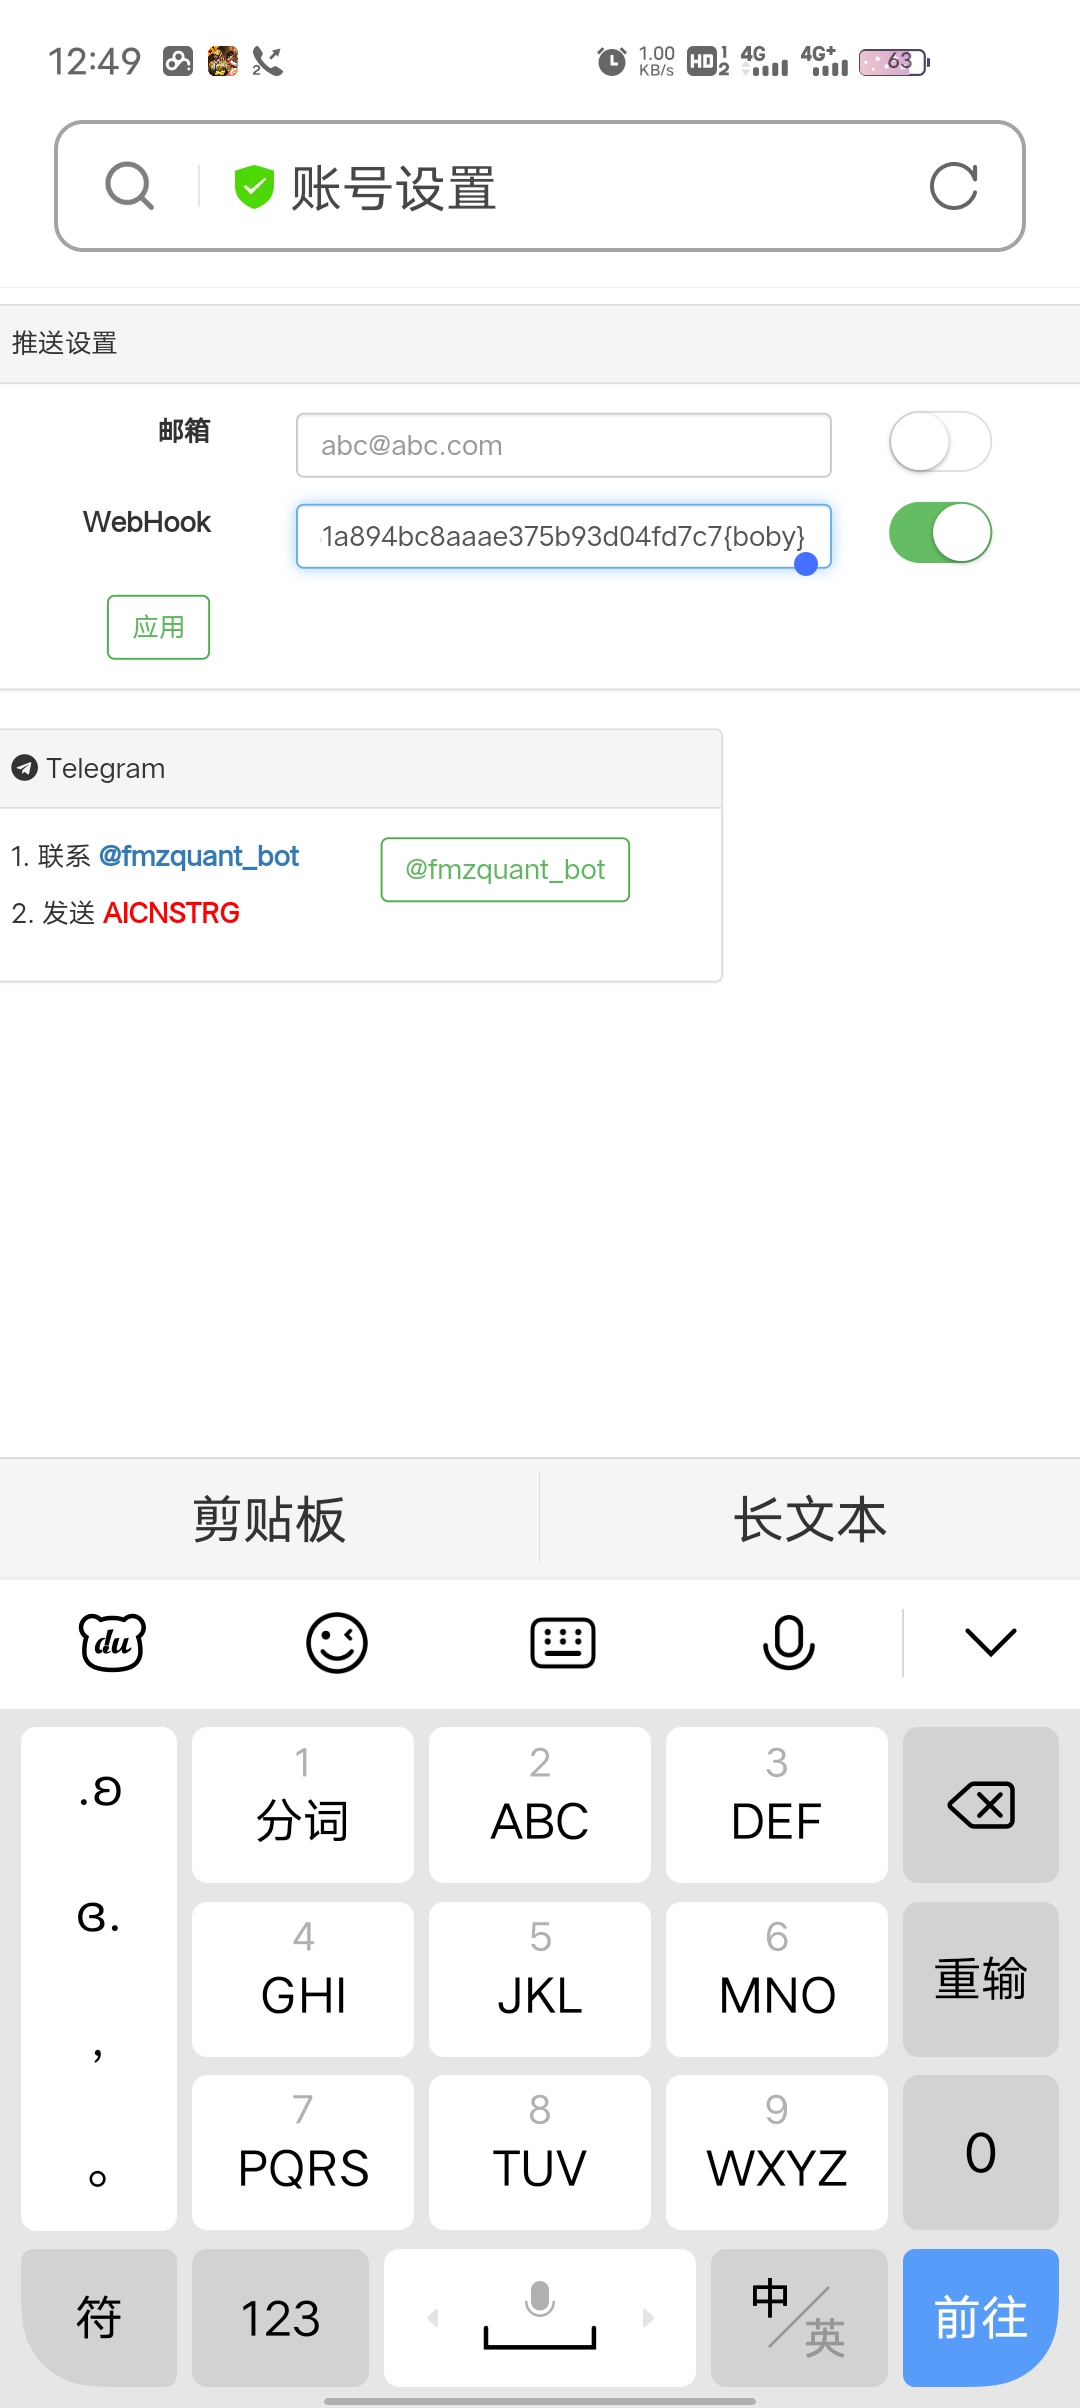Open the blue @fmzquant_bot link
1080x2408 pixels.
199,856
